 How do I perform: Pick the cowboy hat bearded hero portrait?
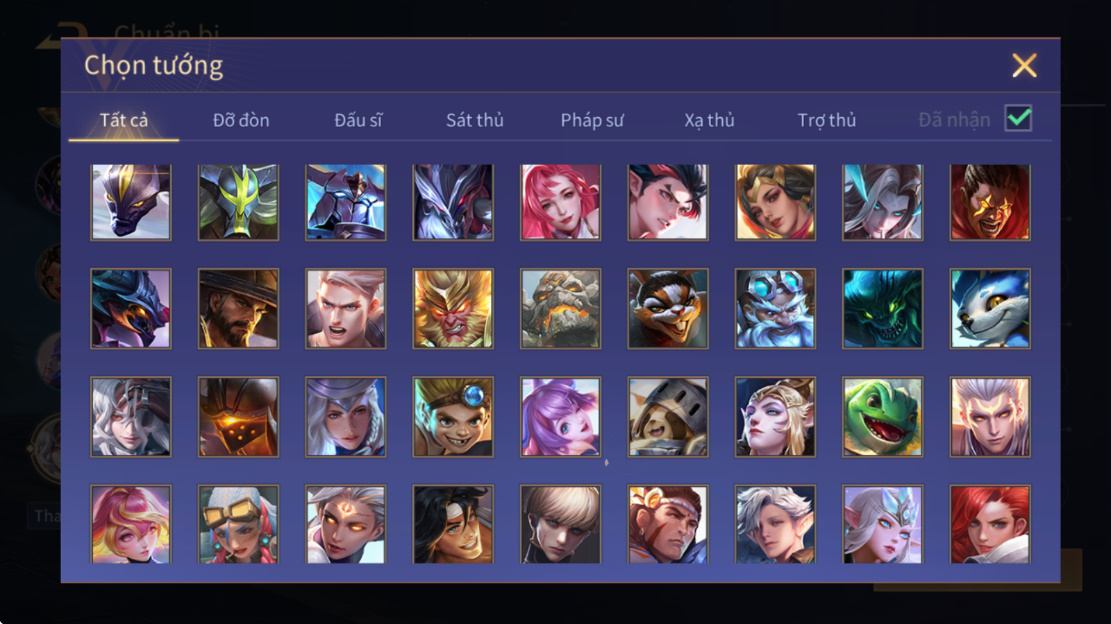coord(238,309)
